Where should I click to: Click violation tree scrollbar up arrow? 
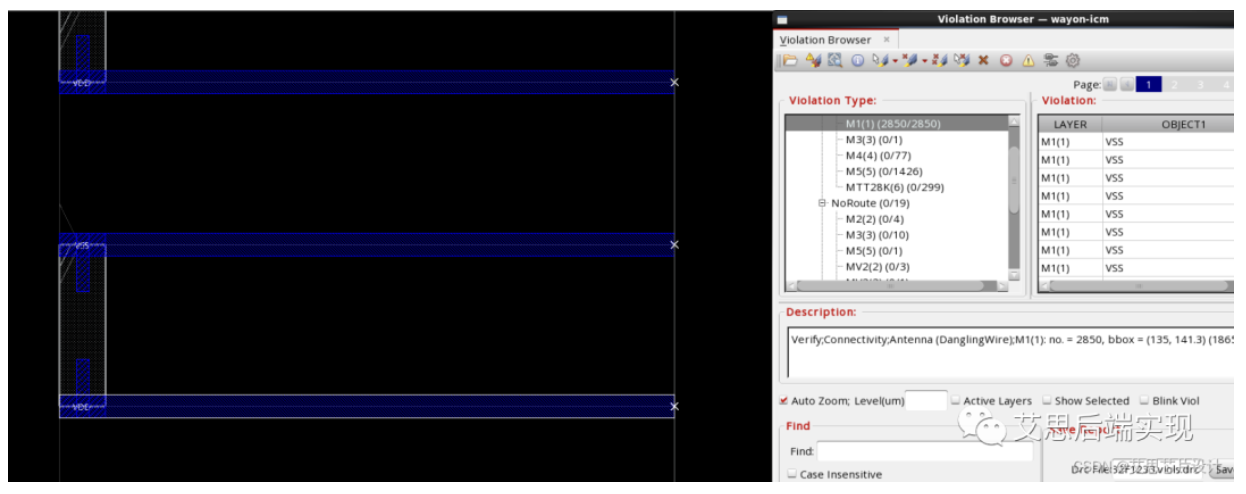1014,121
